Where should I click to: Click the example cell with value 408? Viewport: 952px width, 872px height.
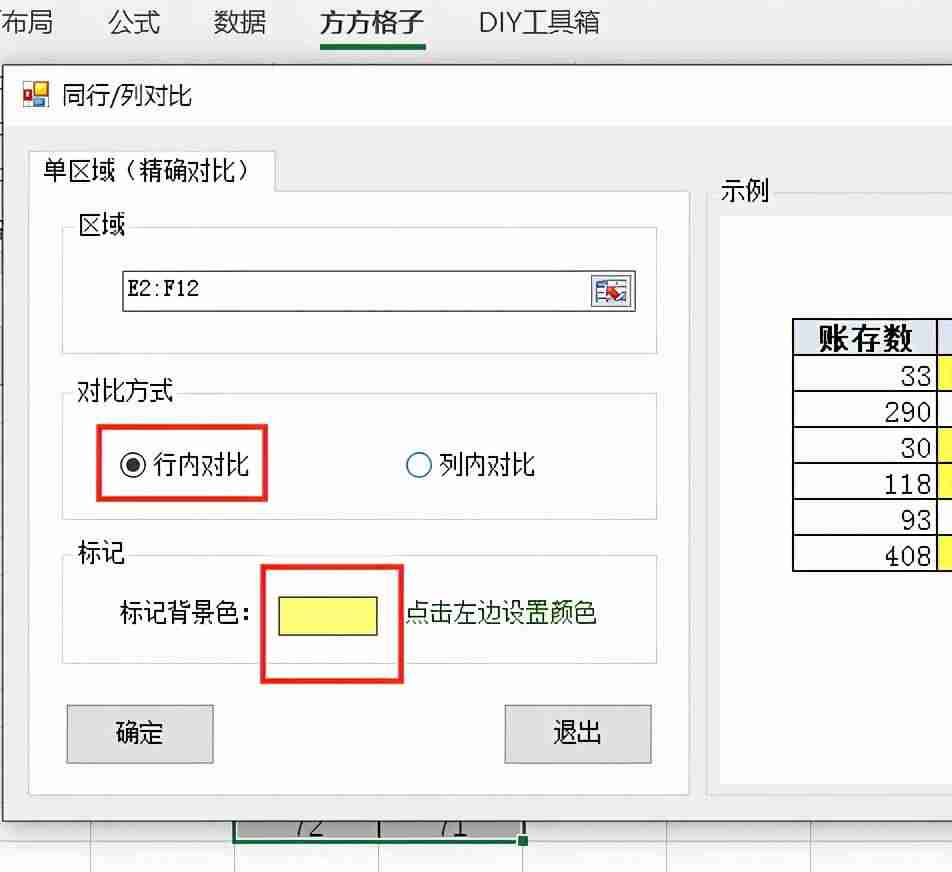coord(865,553)
